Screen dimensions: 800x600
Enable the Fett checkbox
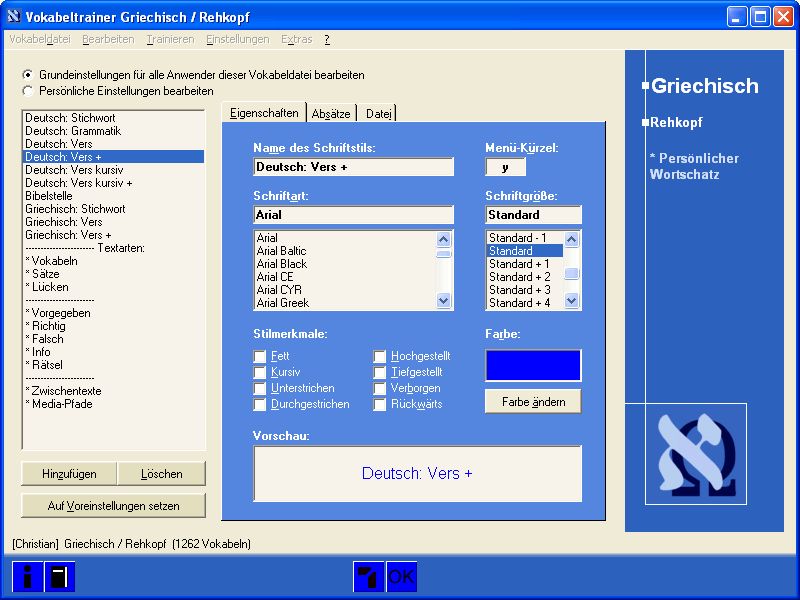point(260,356)
